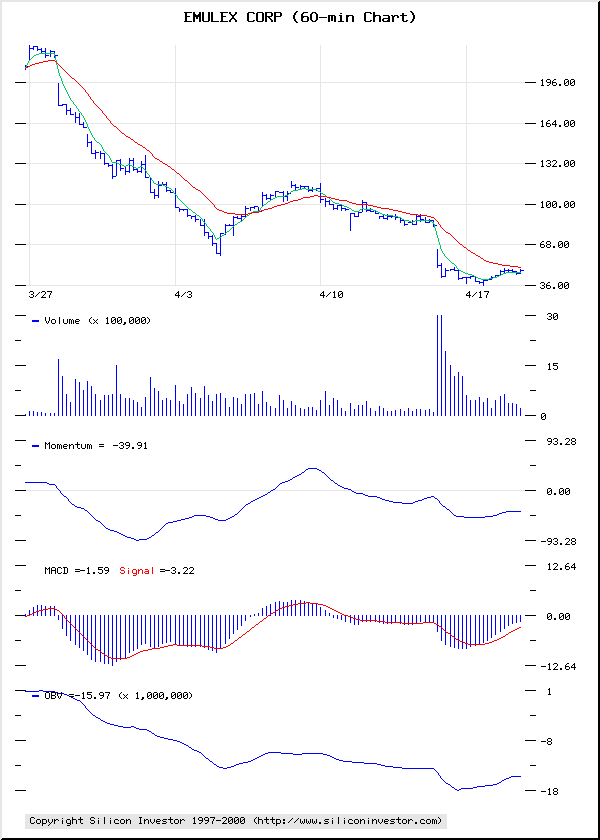Click the blue marker beside the OBV legend

click(x=36, y=696)
